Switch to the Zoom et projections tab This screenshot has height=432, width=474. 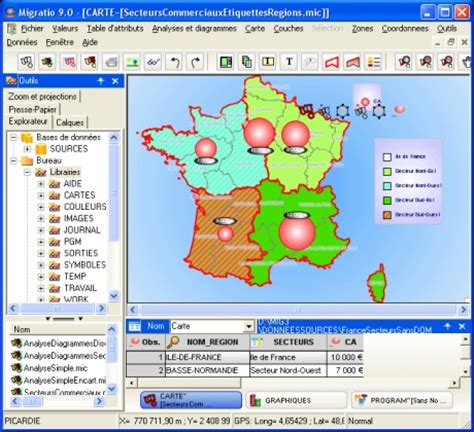43,97
